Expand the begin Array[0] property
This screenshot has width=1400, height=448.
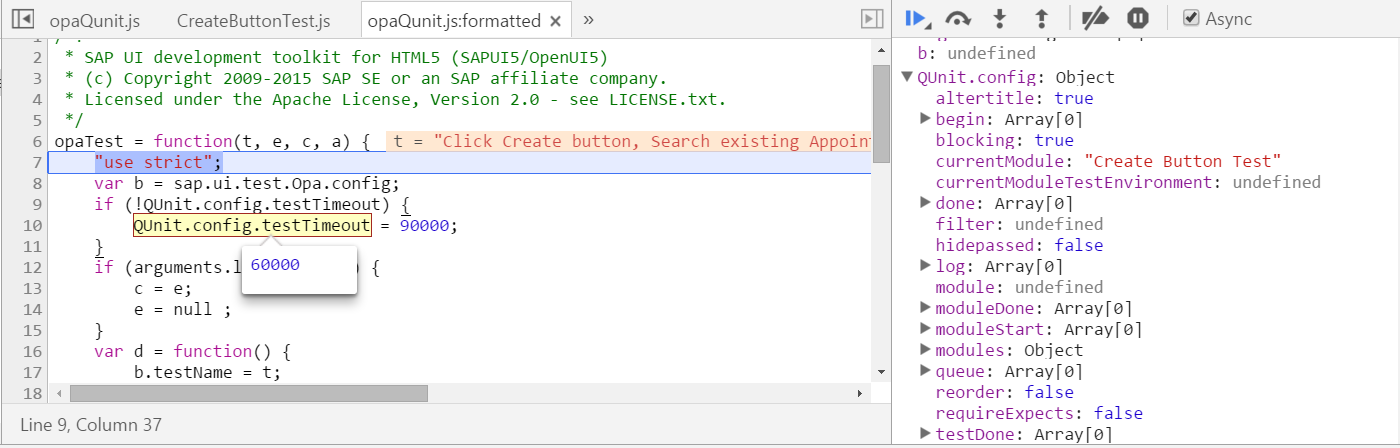[x=925, y=119]
